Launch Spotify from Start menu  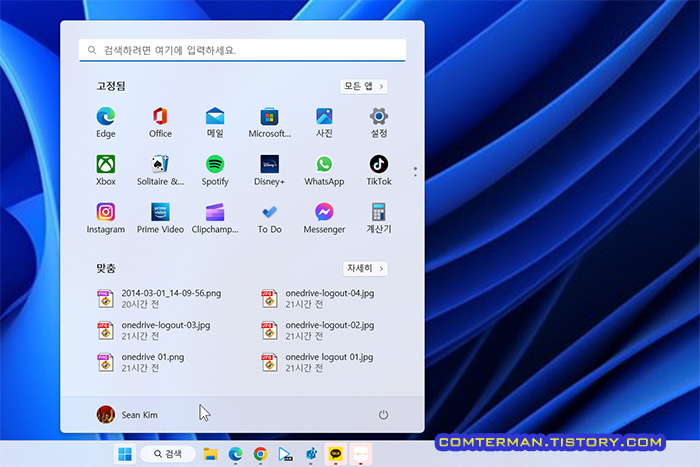[215, 170]
